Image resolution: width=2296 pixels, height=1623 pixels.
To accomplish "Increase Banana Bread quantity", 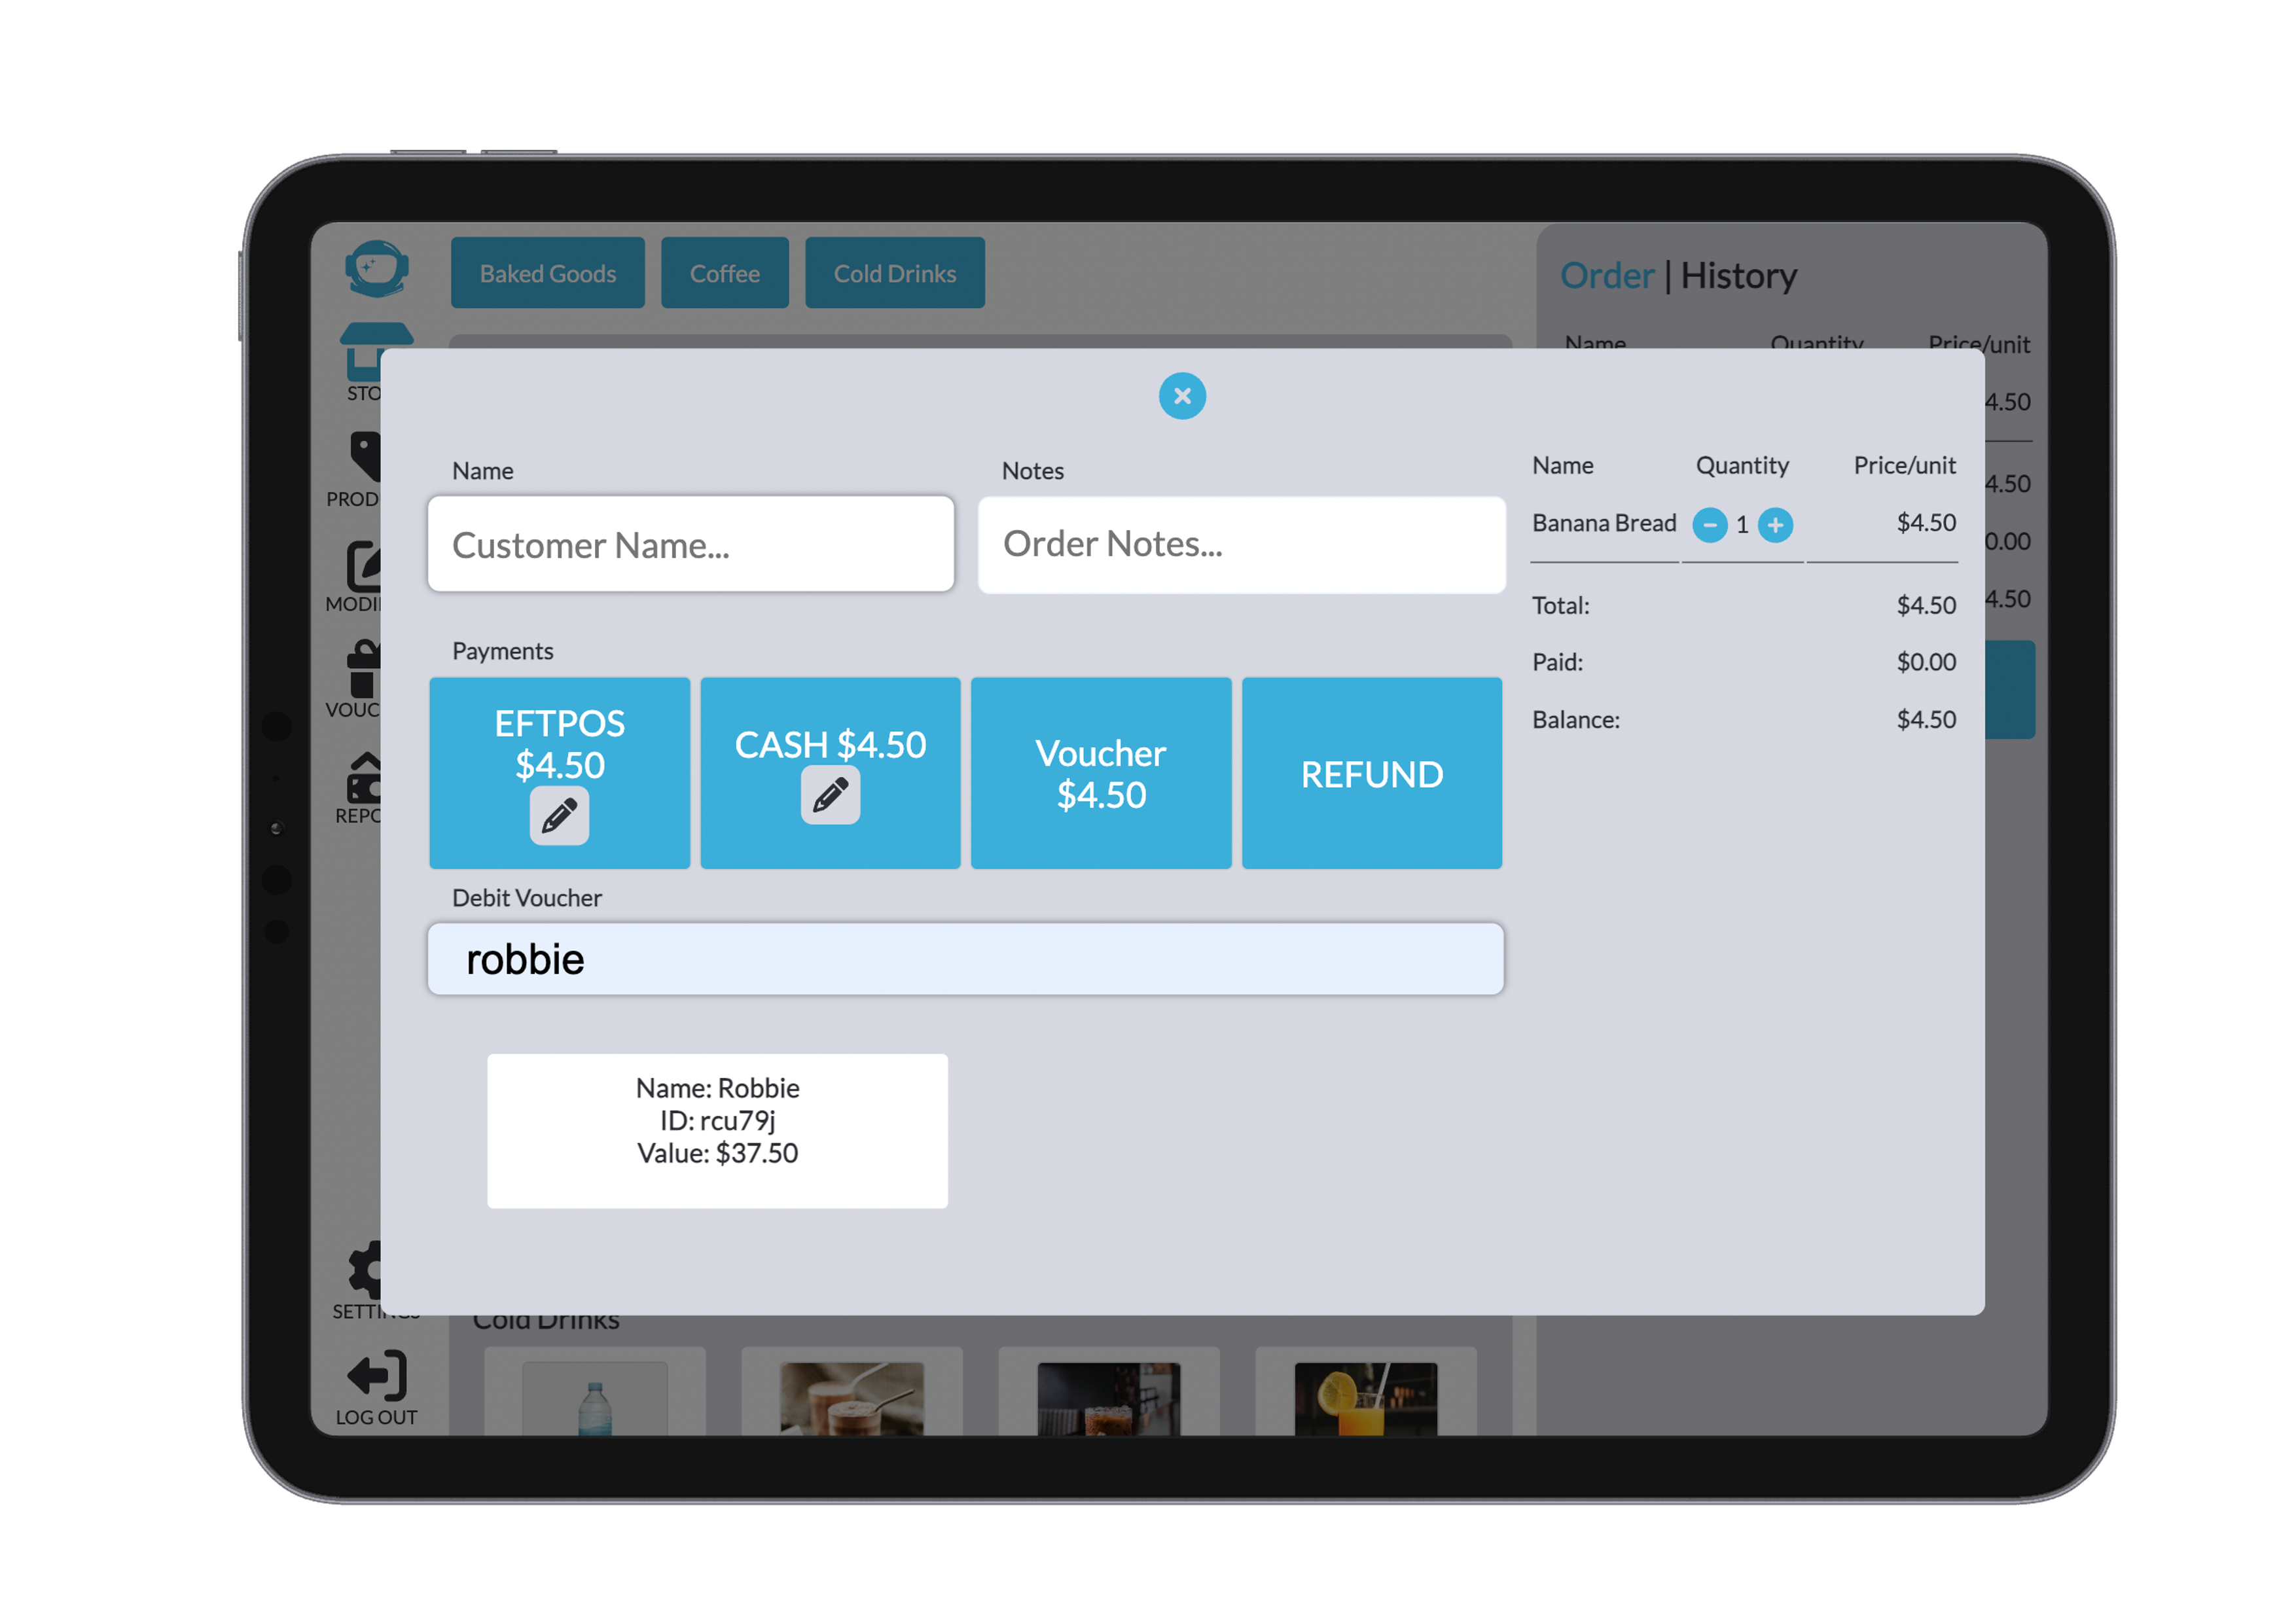I will click(x=1775, y=525).
